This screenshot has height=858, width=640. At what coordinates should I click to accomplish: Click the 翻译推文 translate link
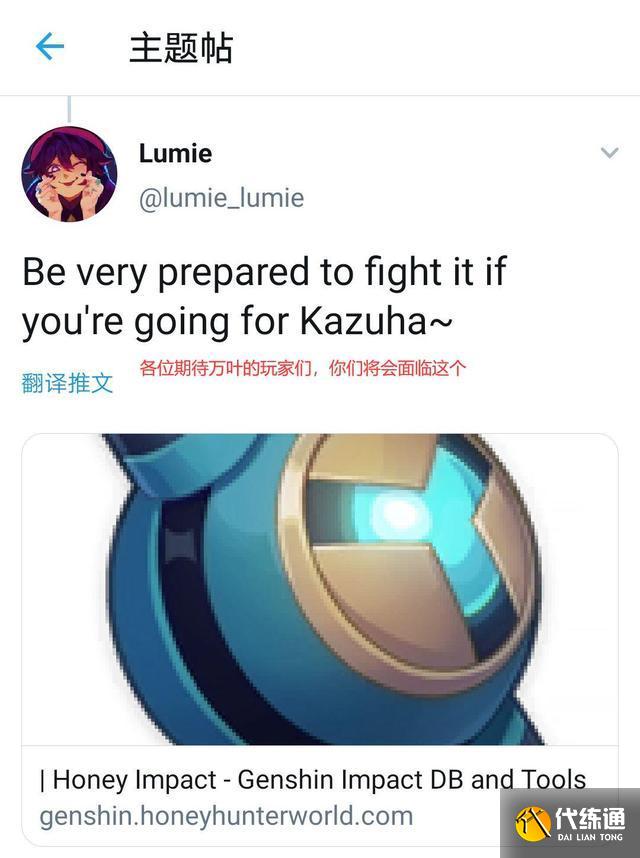pyautogui.click(x=67, y=383)
